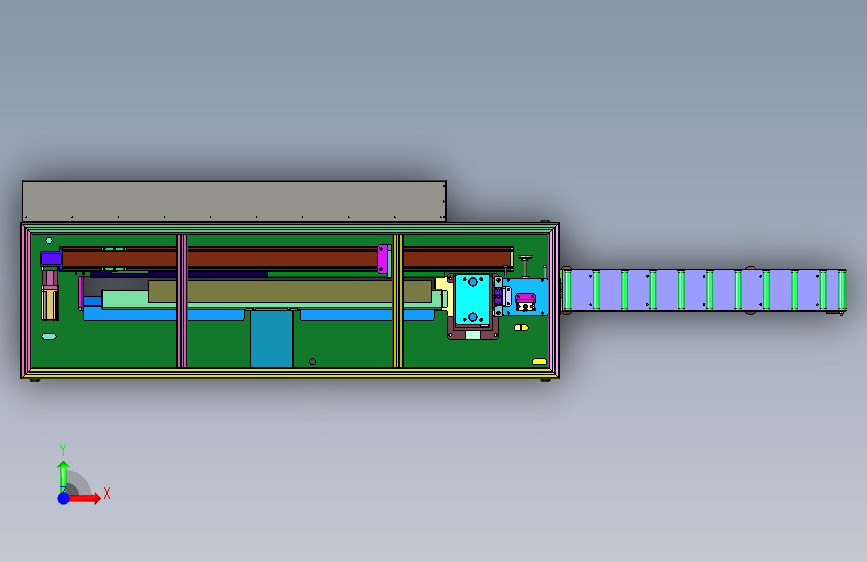Viewport: 867px width, 562px height.
Task: Select the long brown beam in the frame
Action: 287,259
